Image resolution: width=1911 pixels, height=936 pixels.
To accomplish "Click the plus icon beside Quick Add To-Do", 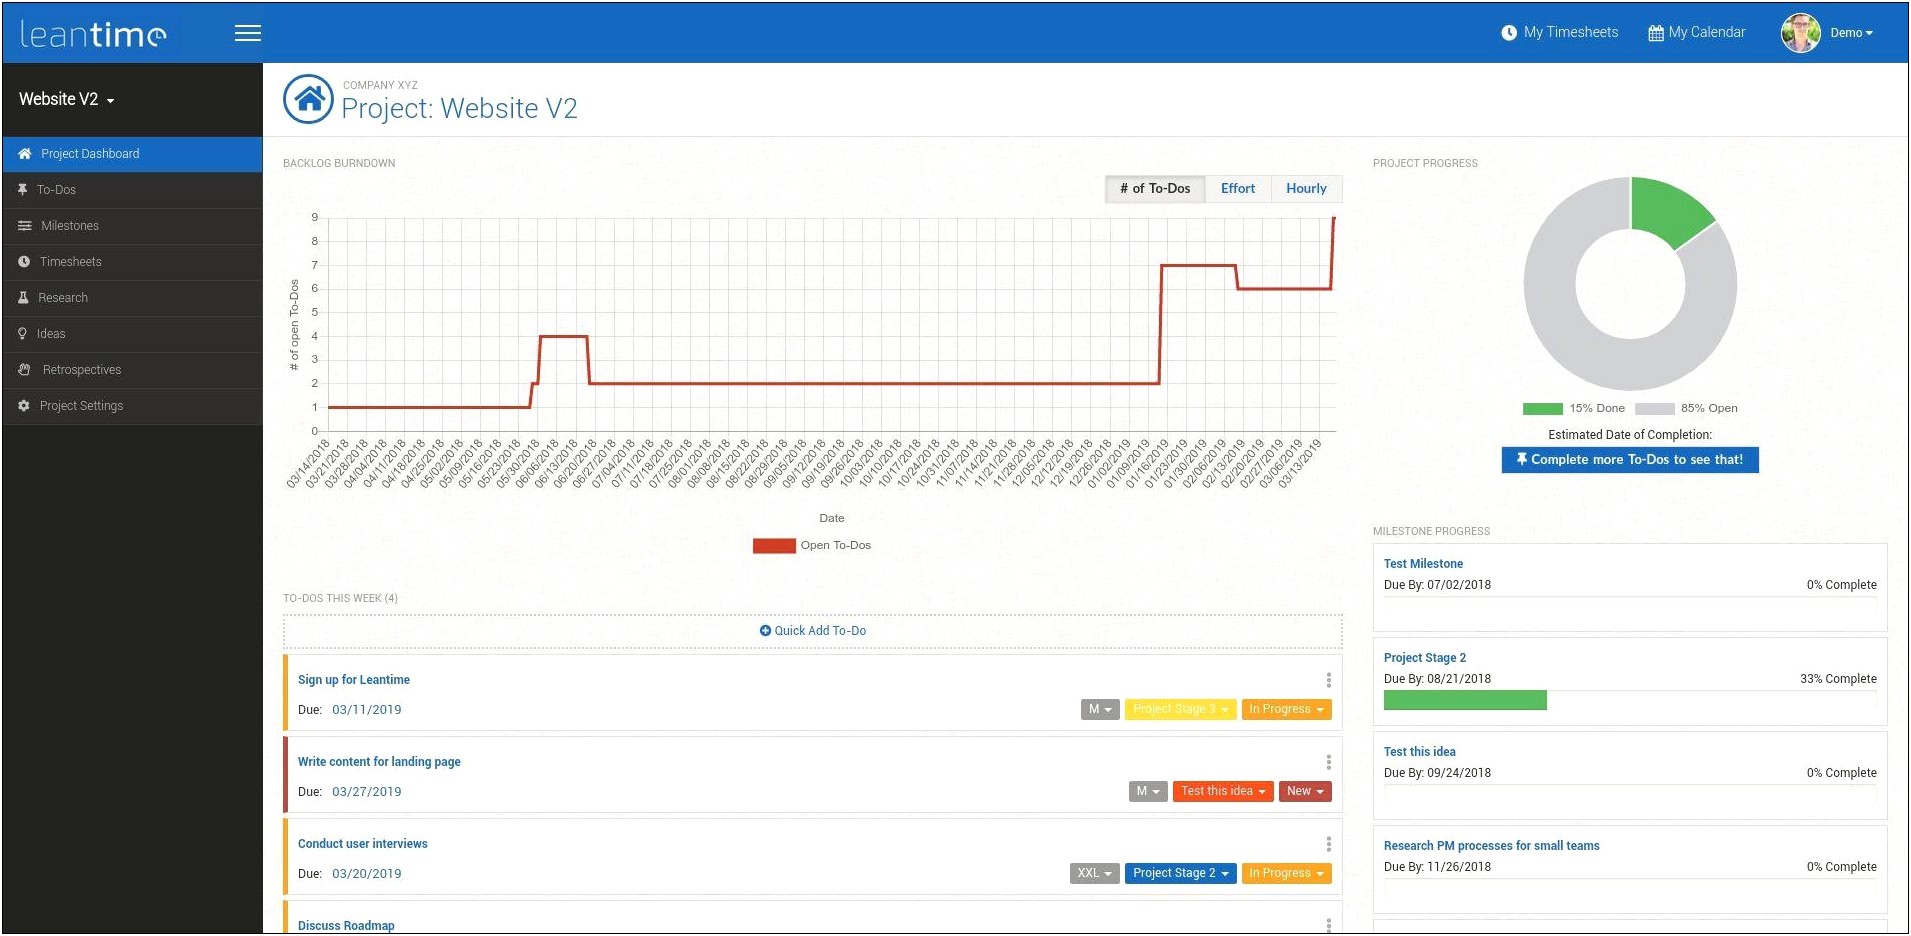I will (x=765, y=631).
